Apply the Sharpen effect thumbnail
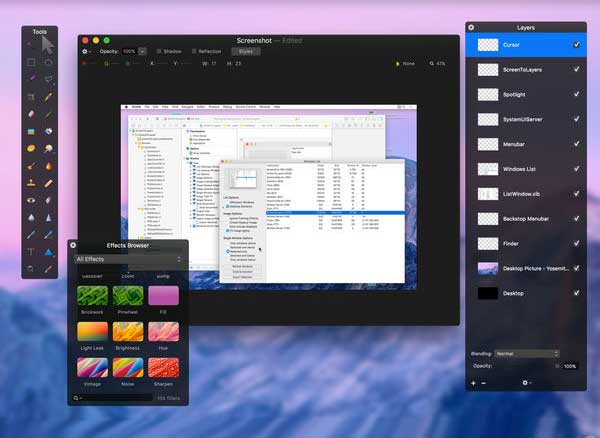The height and width of the screenshot is (438, 600). click(163, 368)
